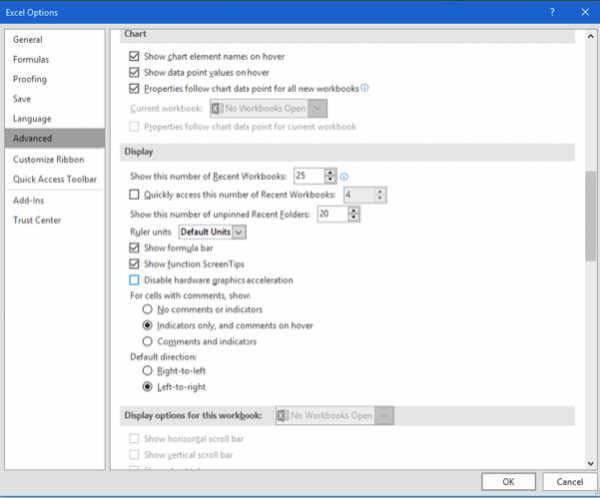This screenshot has height=498, width=600.
Task: Open the General options category
Action: (55, 39)
